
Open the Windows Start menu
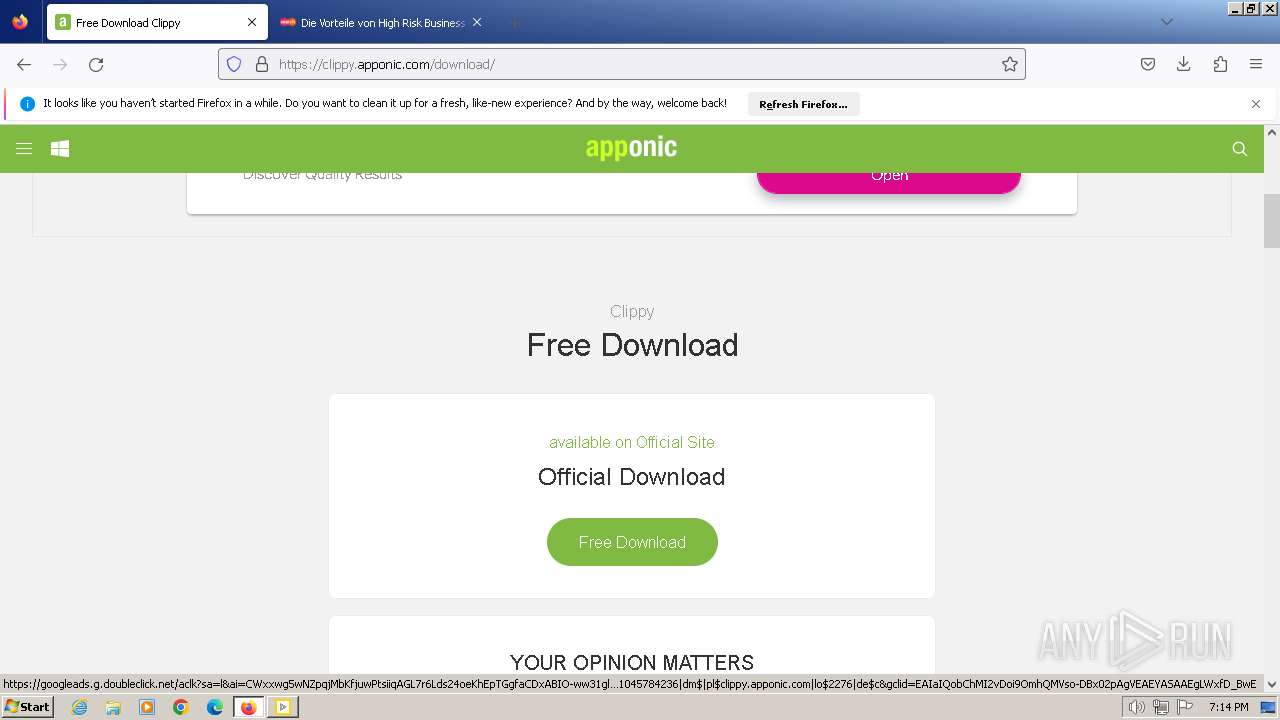[28, 707]
